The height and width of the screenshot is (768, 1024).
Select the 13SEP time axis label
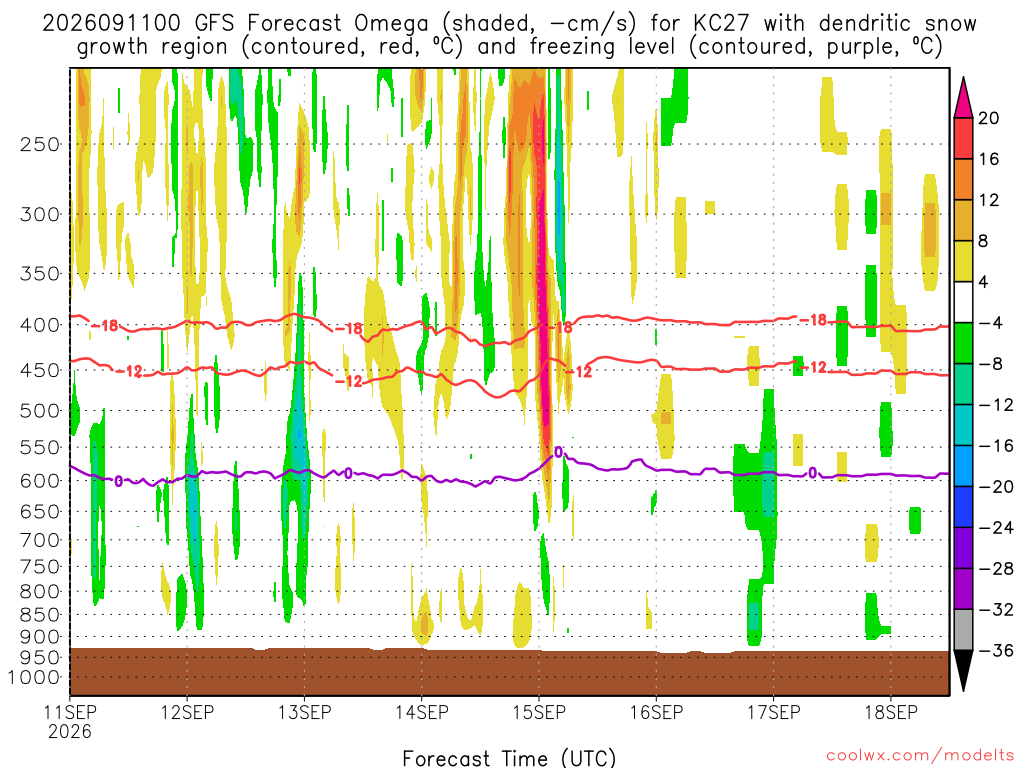[x=304, y=712]
